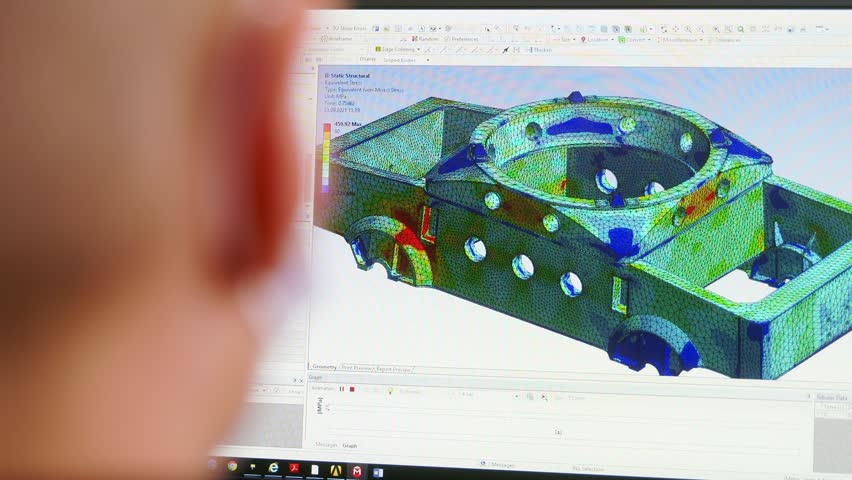Screen dimensions: 852x480
Task: Open the viewports layout dropdown
Action: coord(824,29)
